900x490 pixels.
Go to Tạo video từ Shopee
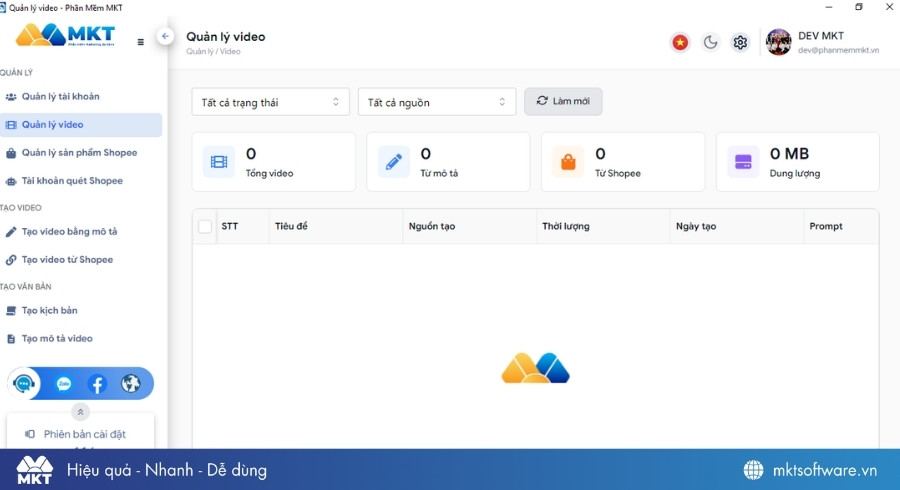(81, 260)
